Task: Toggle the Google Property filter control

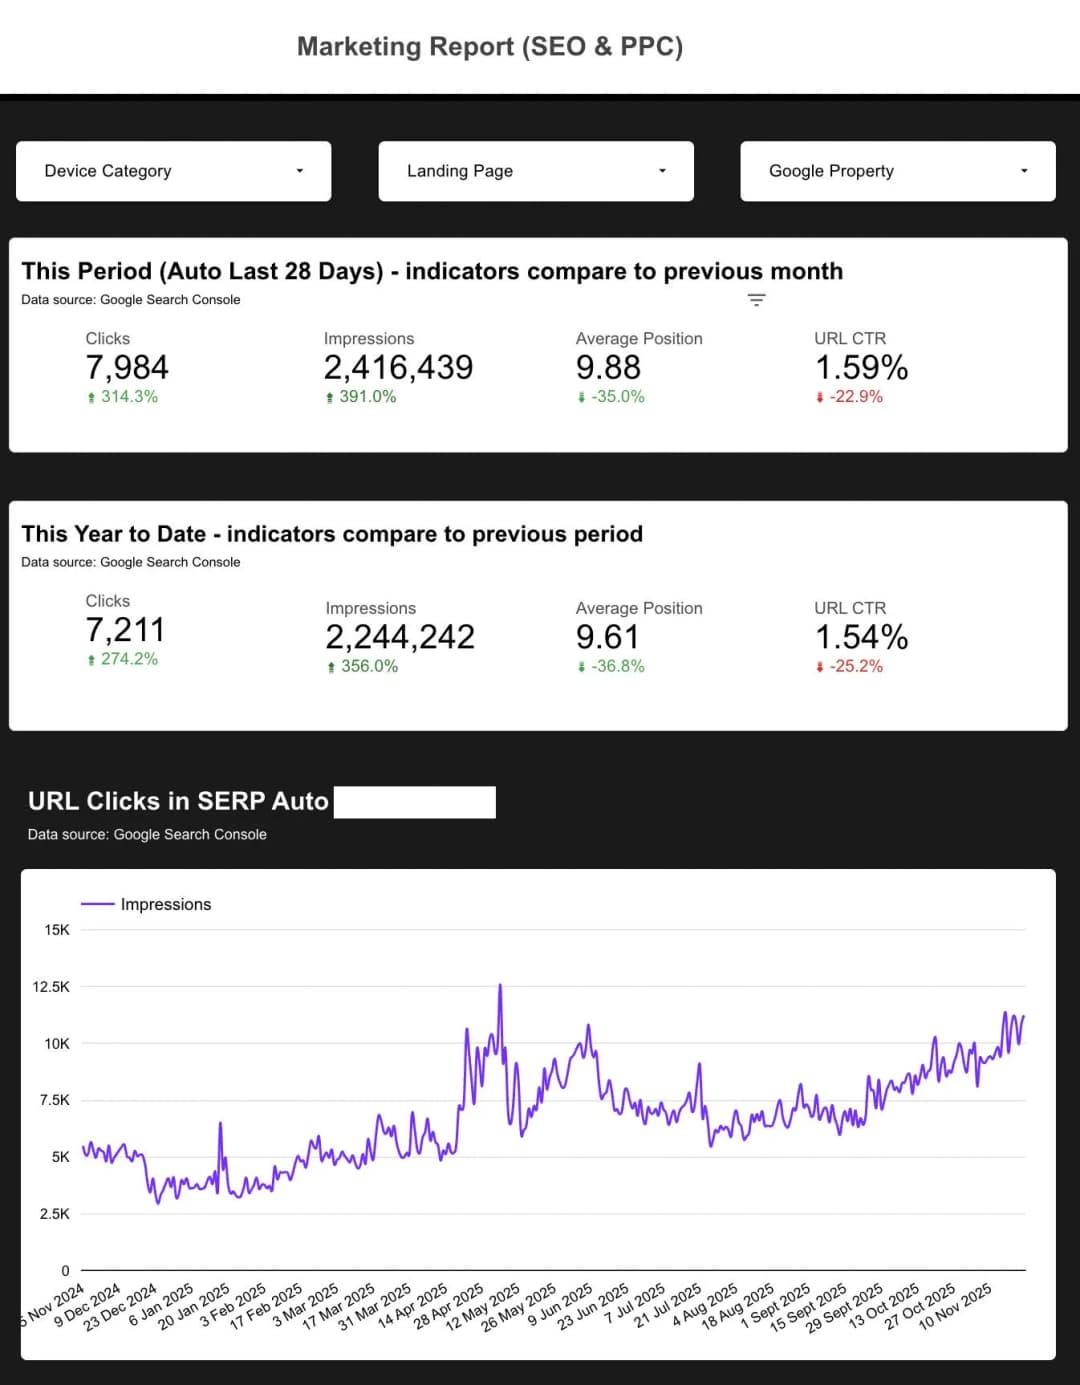Action: tap(896, 171)
